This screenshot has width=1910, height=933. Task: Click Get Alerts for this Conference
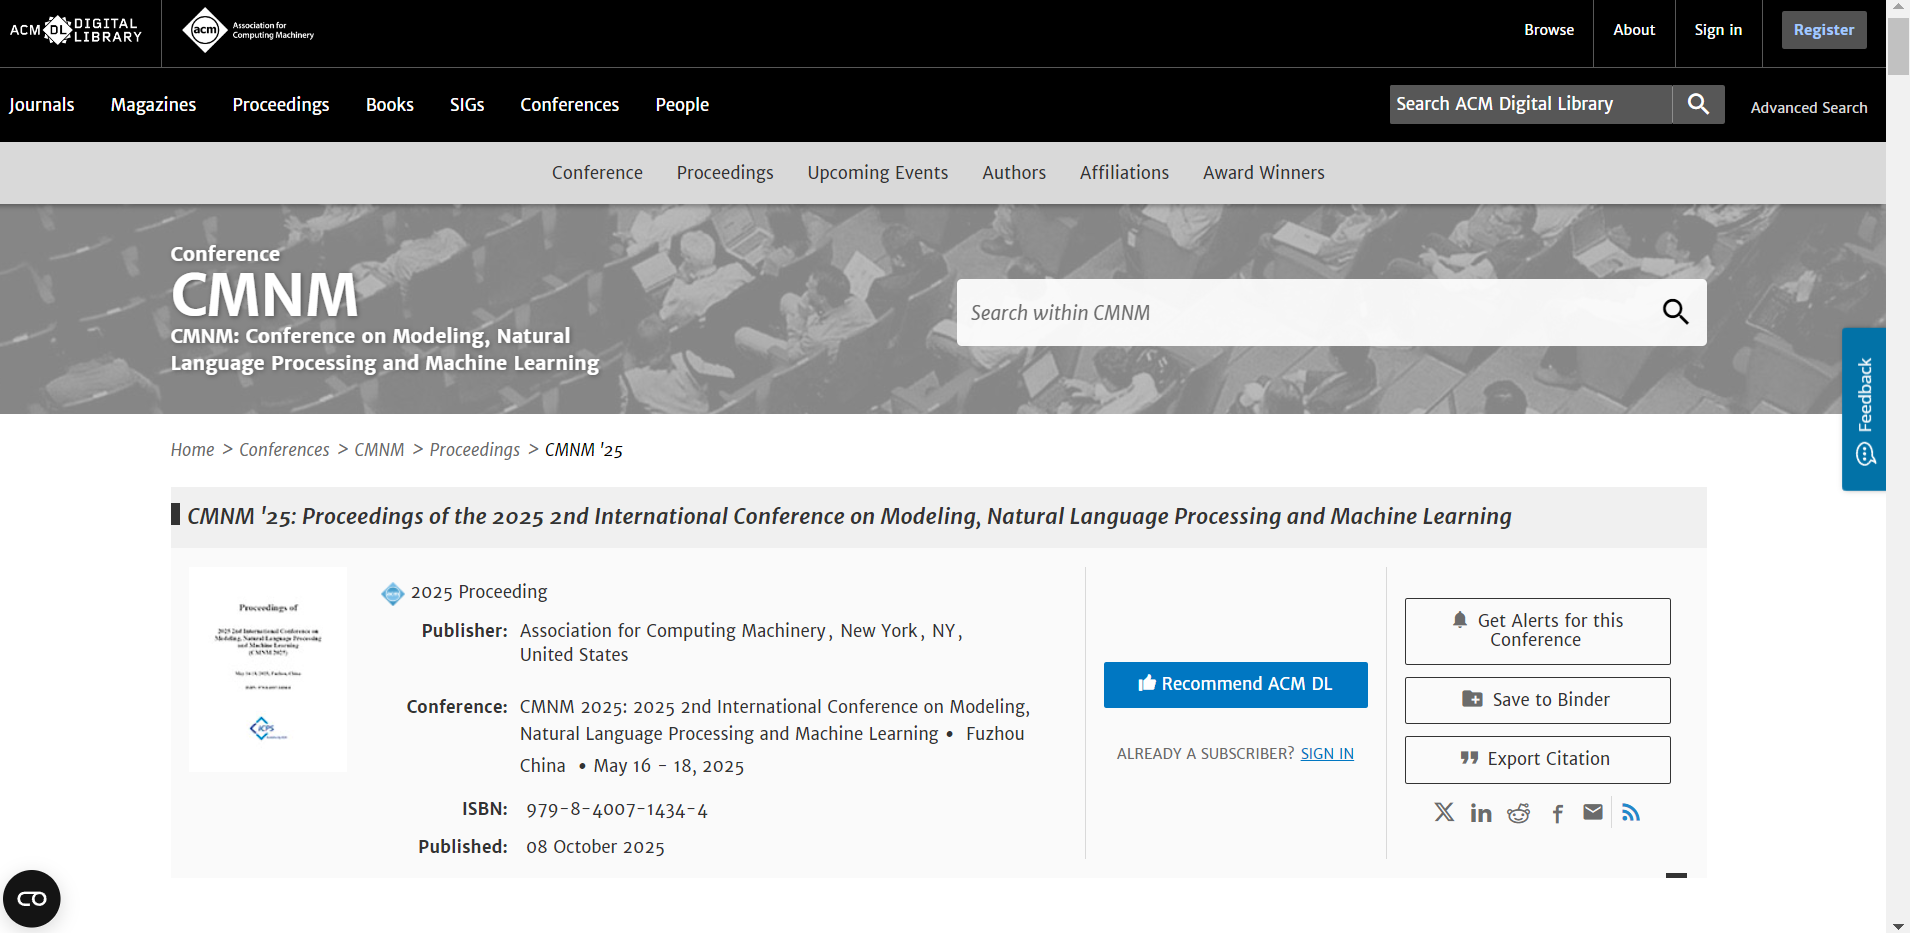click(1538, 631)
